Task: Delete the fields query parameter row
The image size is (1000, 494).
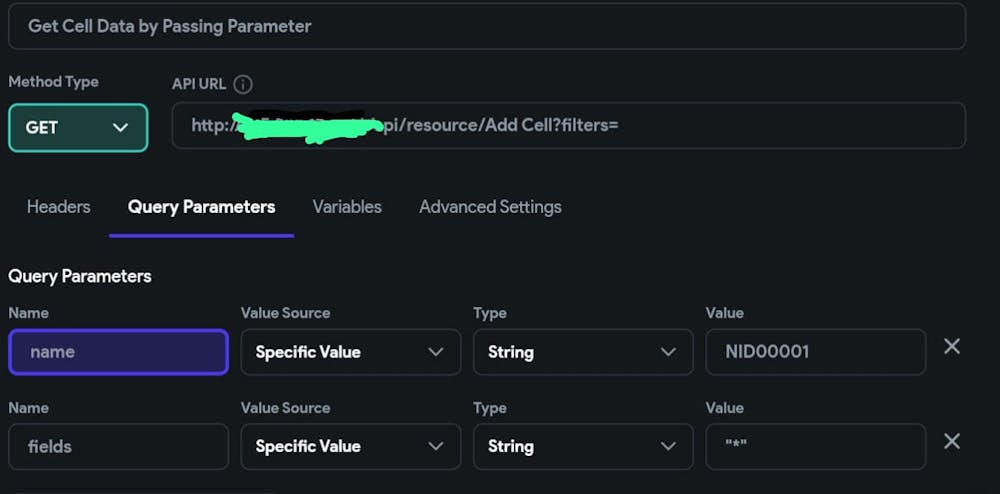Action: (x=952, y=442)
